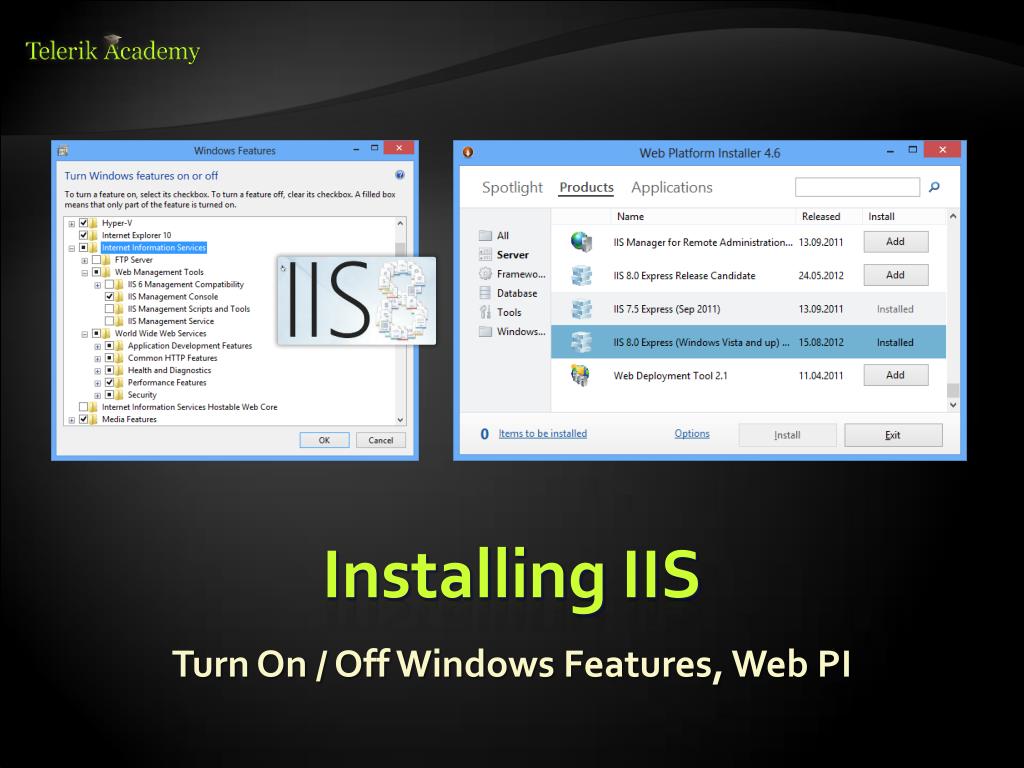The height and width of the screenshot is (768, 1024).
Task: Click the Windows category folder icon
Action: click(x=485, y=331)
